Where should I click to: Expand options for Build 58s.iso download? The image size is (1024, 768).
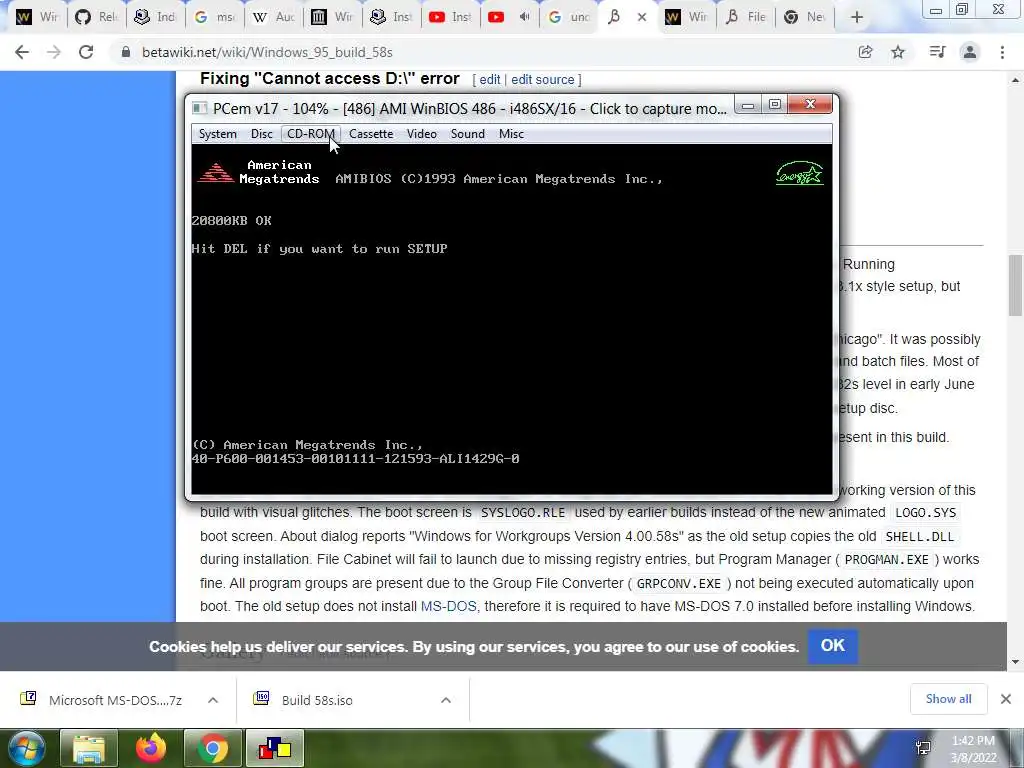tap(446, 700)
